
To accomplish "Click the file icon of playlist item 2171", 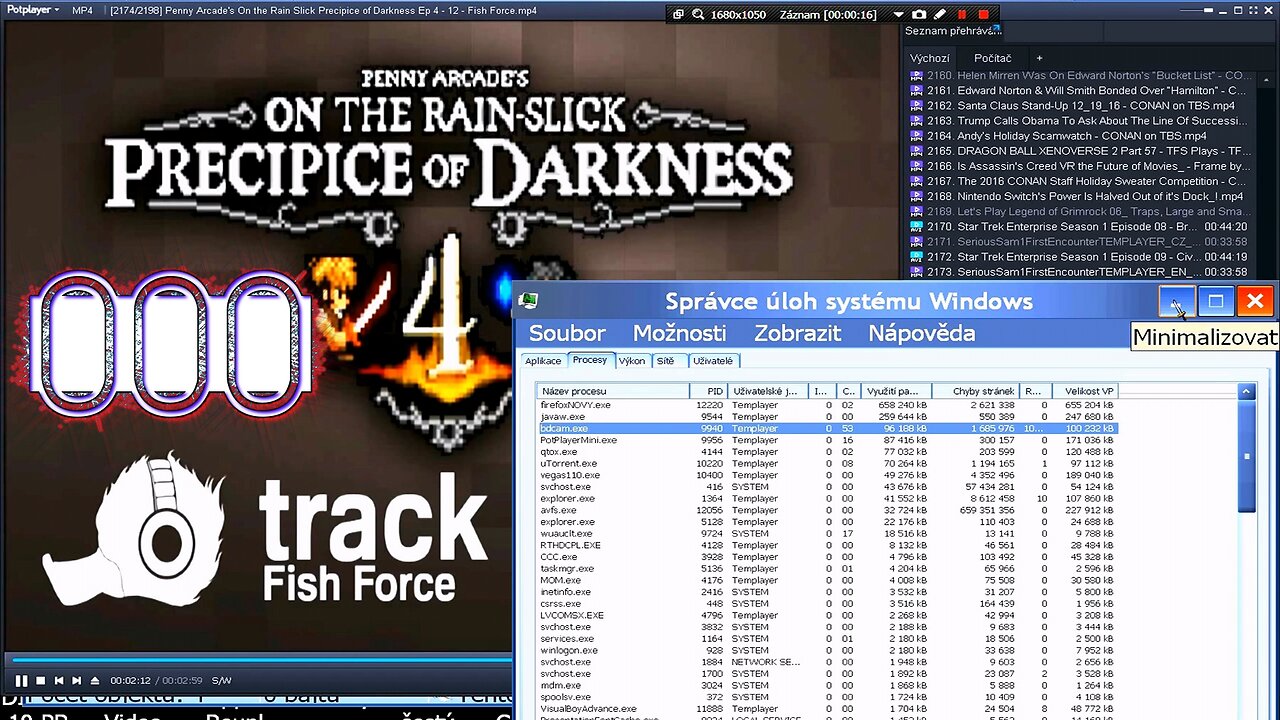I will click(x=916, y=242).
